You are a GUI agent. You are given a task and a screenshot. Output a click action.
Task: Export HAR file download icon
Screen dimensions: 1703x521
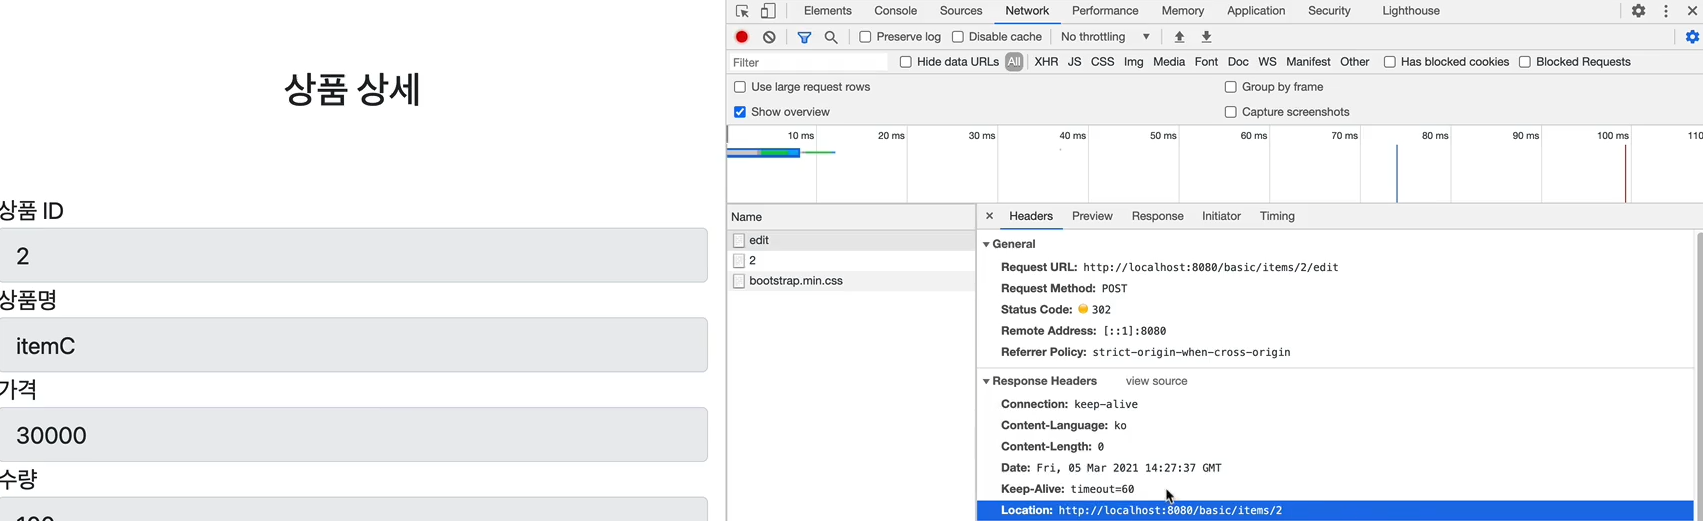tap(1206, 37)
